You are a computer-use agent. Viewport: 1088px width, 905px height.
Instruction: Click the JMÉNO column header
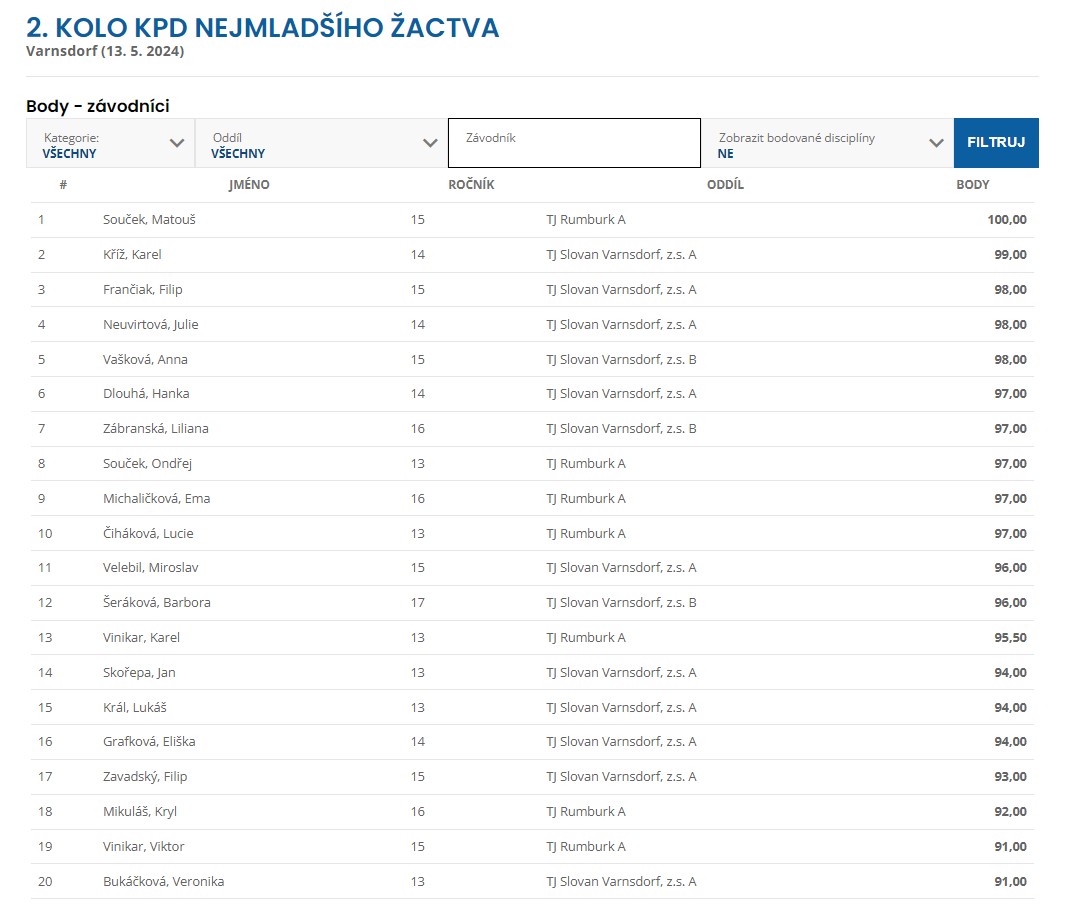click(x=249, y=185)
